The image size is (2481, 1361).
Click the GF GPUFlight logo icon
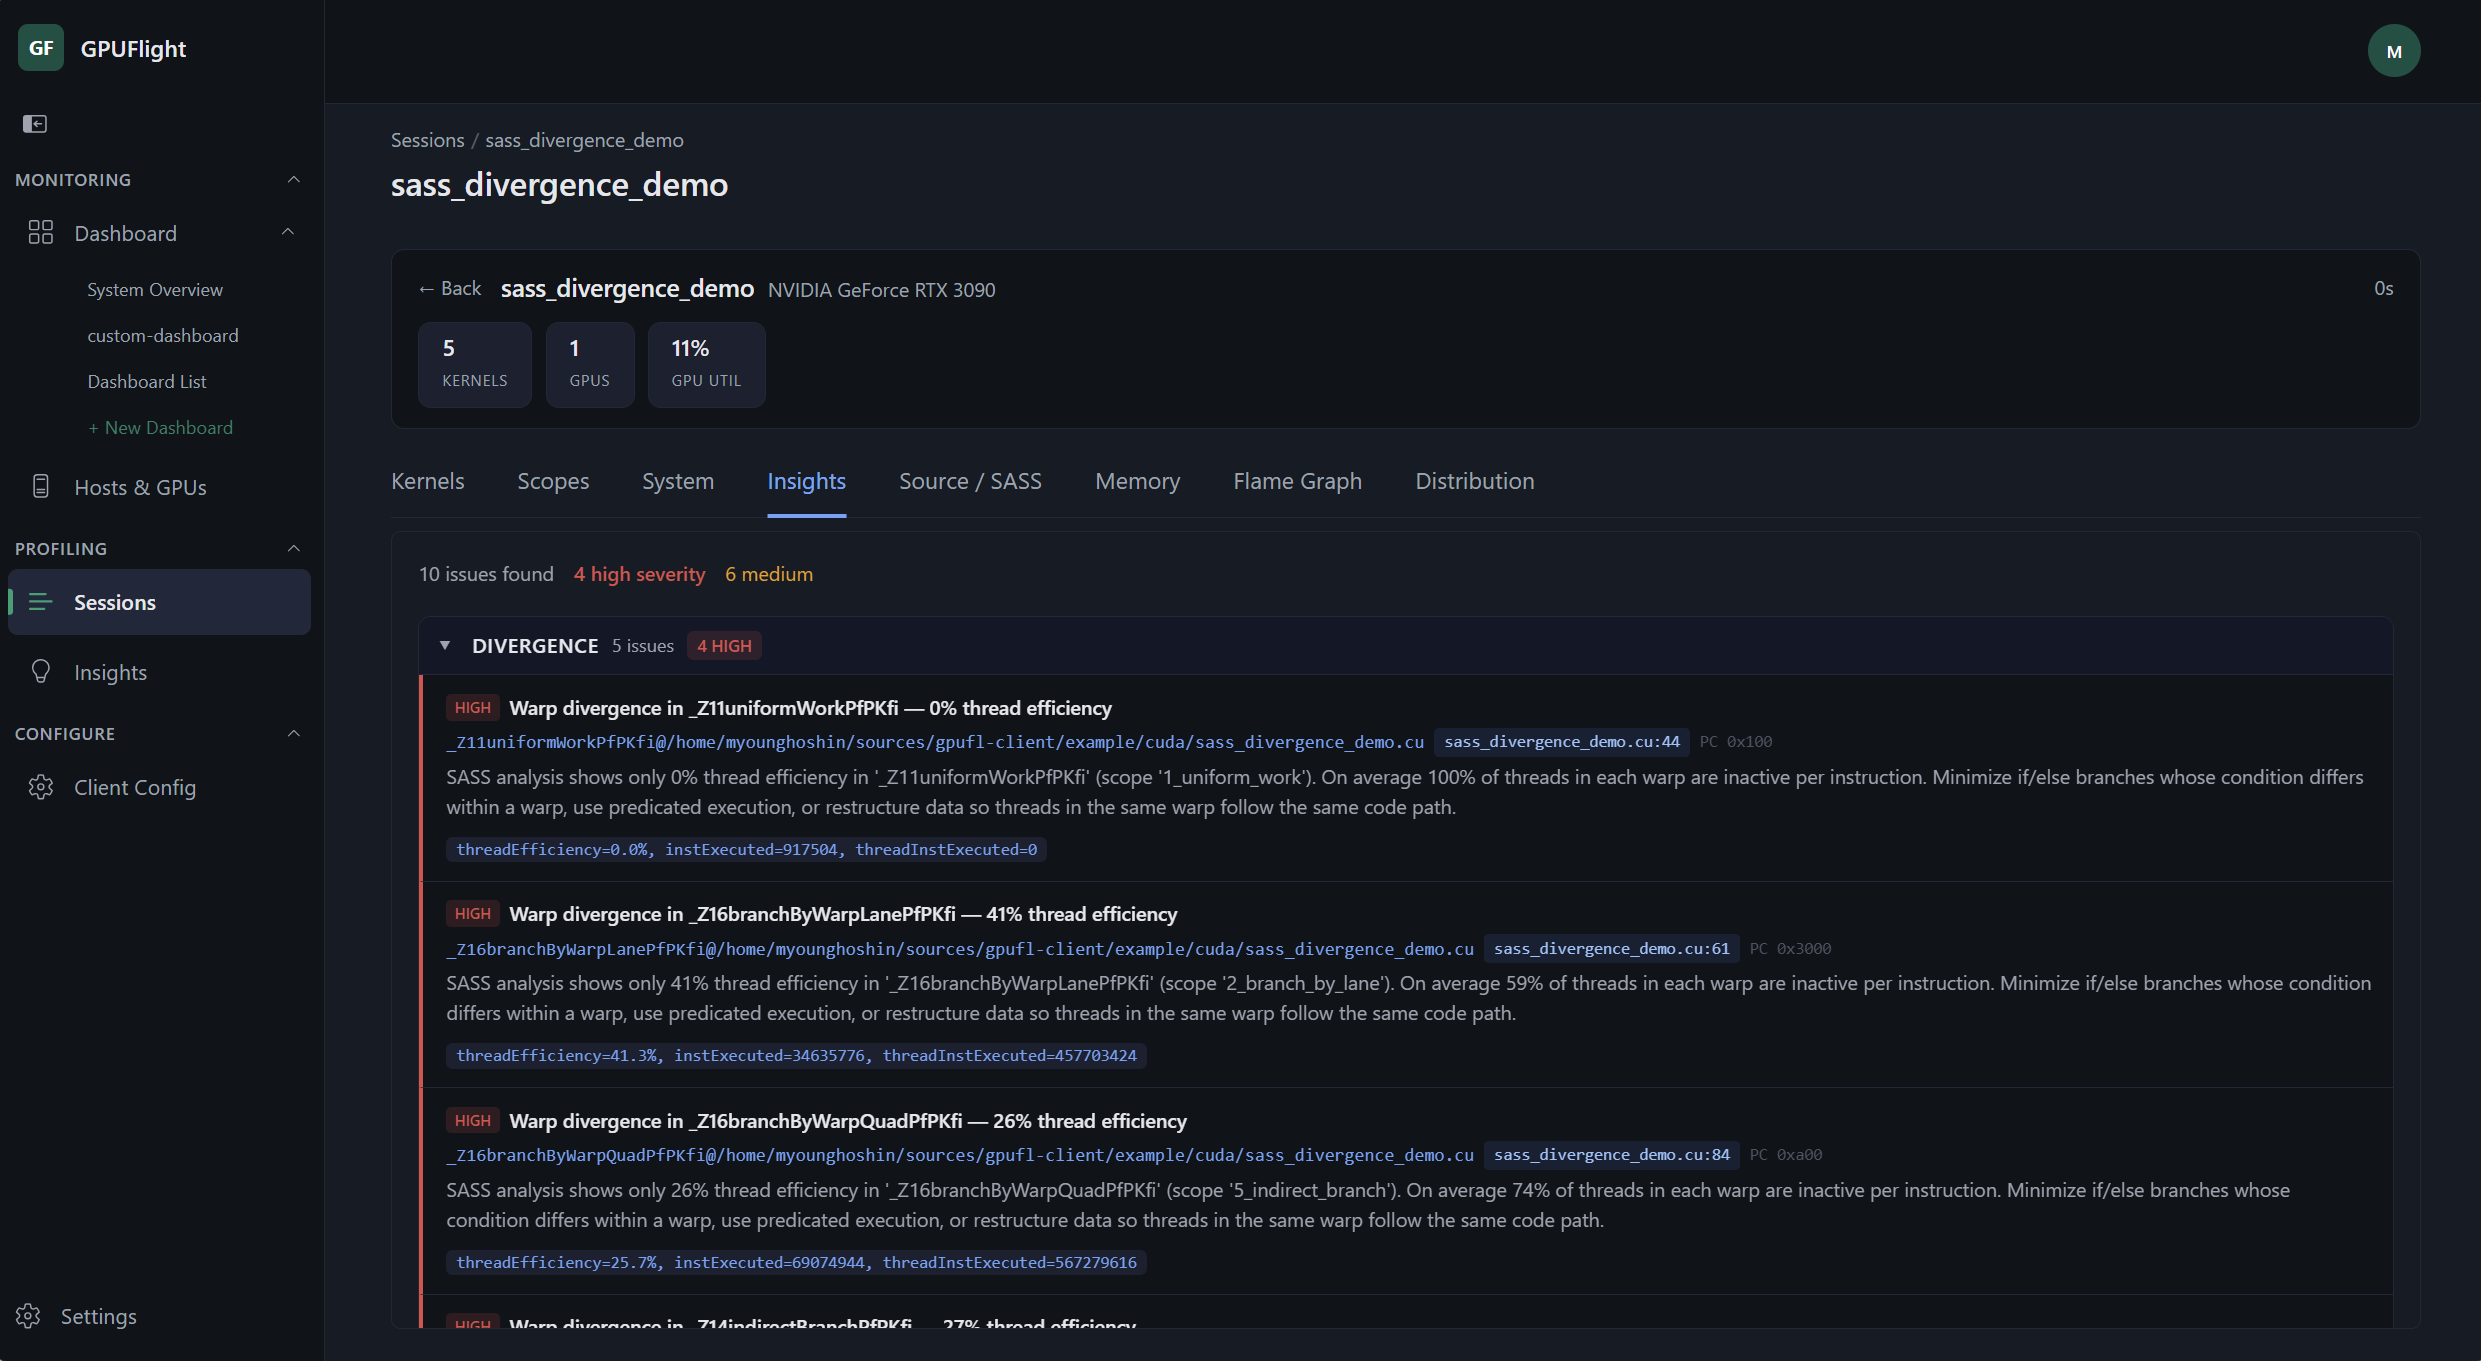pos(41,48)
